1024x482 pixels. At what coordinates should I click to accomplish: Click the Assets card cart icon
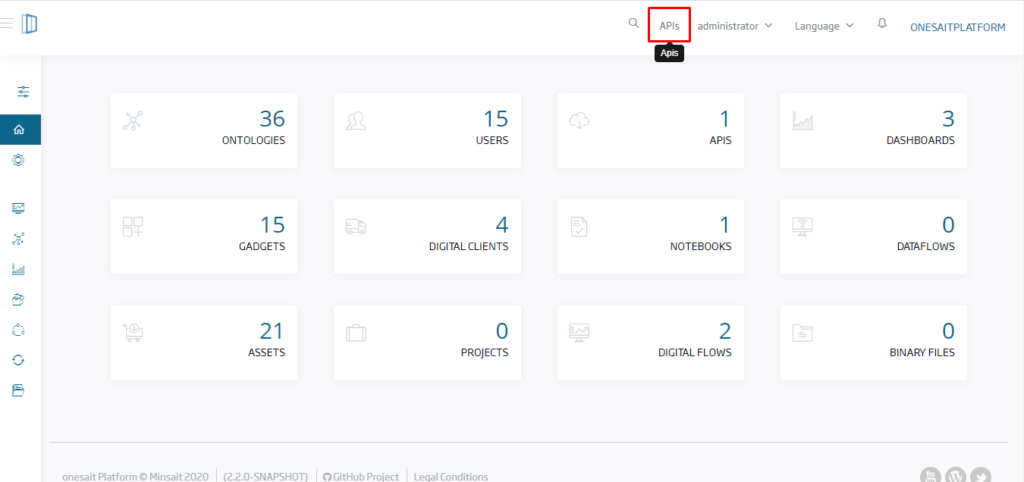click(133, 332)
